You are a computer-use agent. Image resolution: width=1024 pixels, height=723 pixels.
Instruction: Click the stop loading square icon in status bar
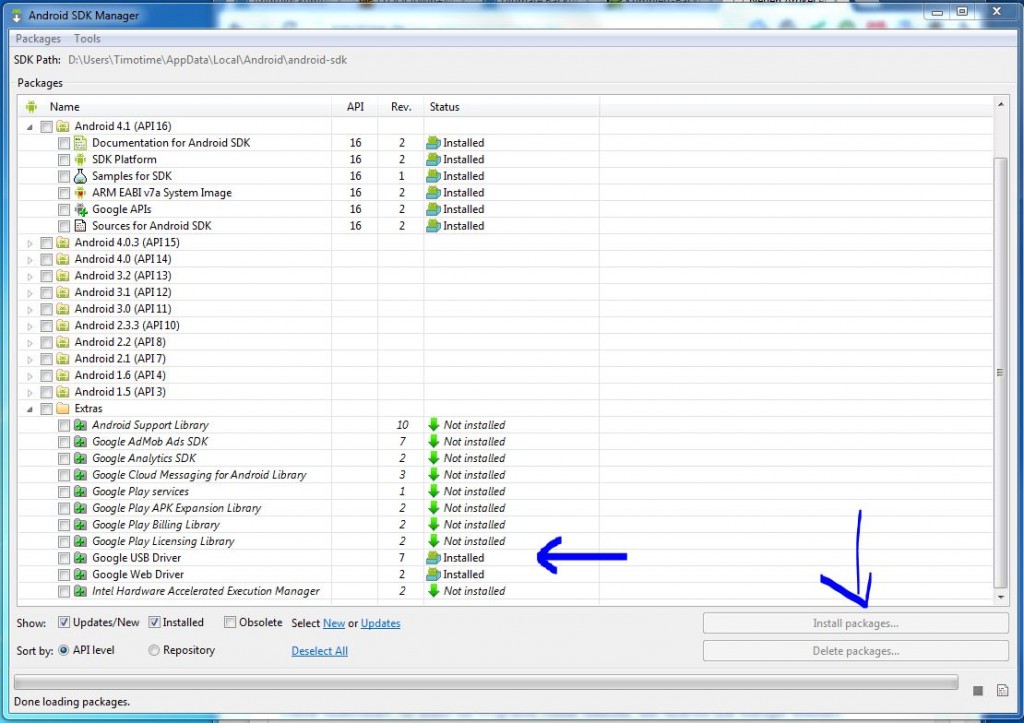point(978,690)
